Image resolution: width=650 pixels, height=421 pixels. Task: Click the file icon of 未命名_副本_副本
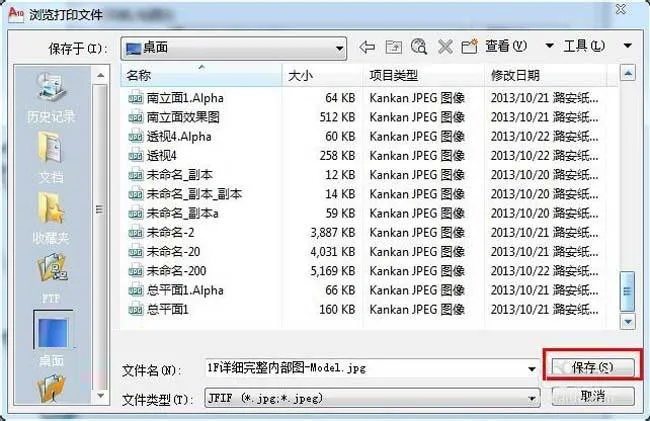coord(136,194)
